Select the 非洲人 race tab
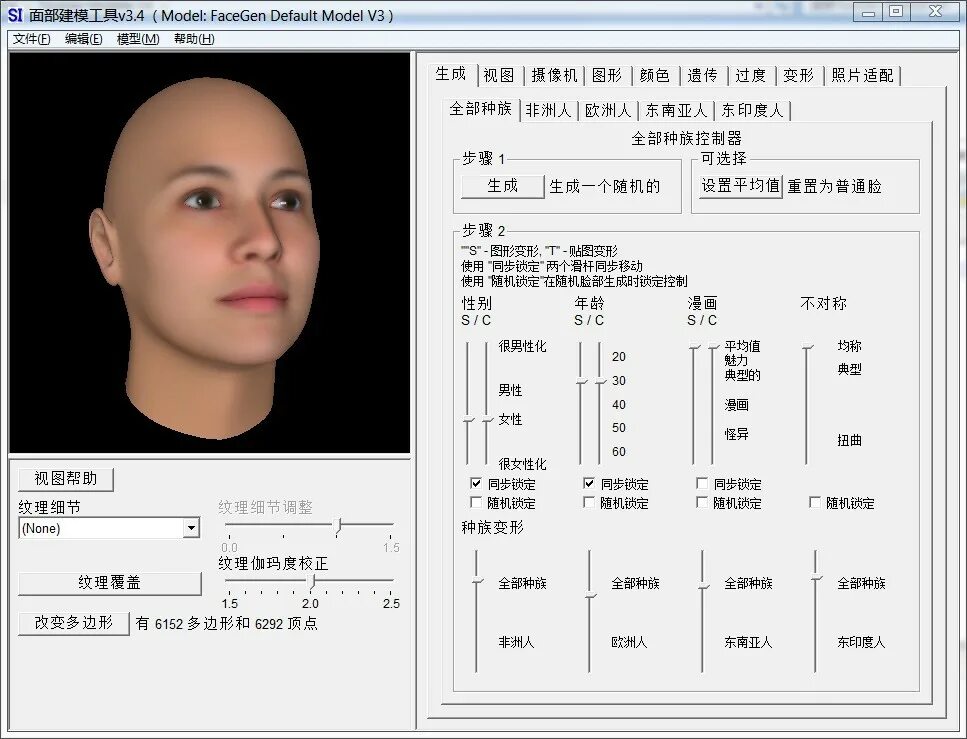 tap(546, 110)
